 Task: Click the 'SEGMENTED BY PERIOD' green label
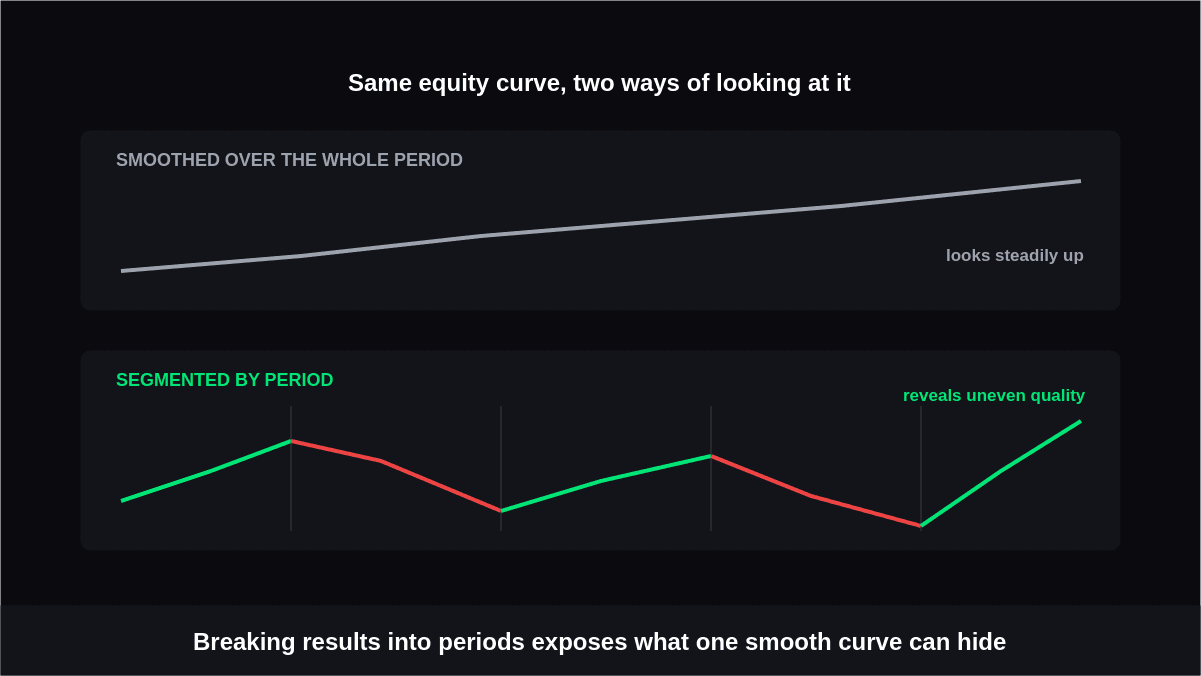pyautogui.click(x=225, y=380)
